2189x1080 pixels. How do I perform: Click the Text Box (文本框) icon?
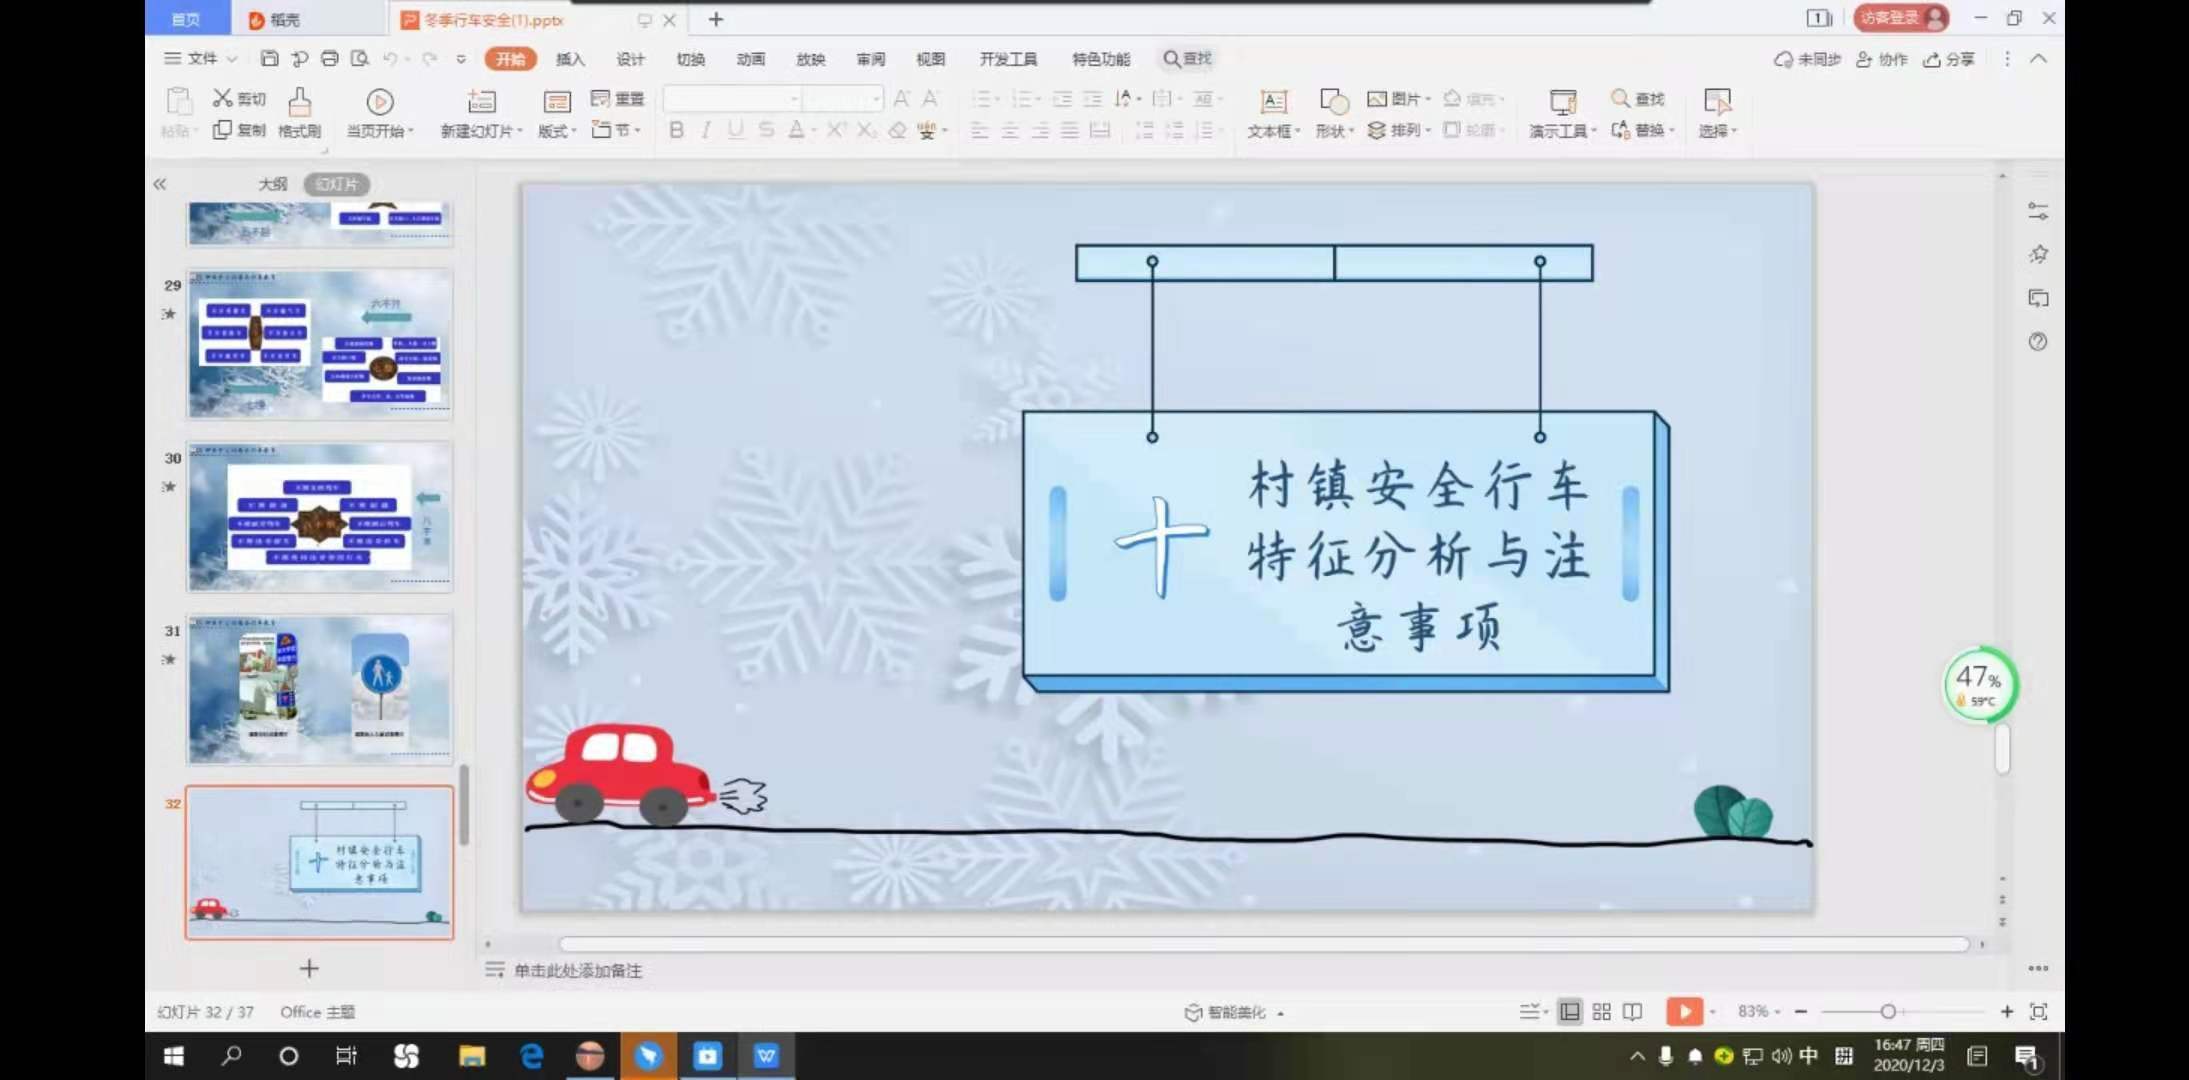click(1272, 102)
